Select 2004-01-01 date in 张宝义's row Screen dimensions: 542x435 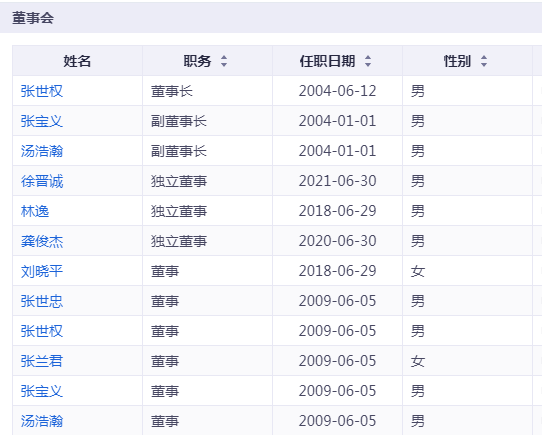click(x=337, y=121)
